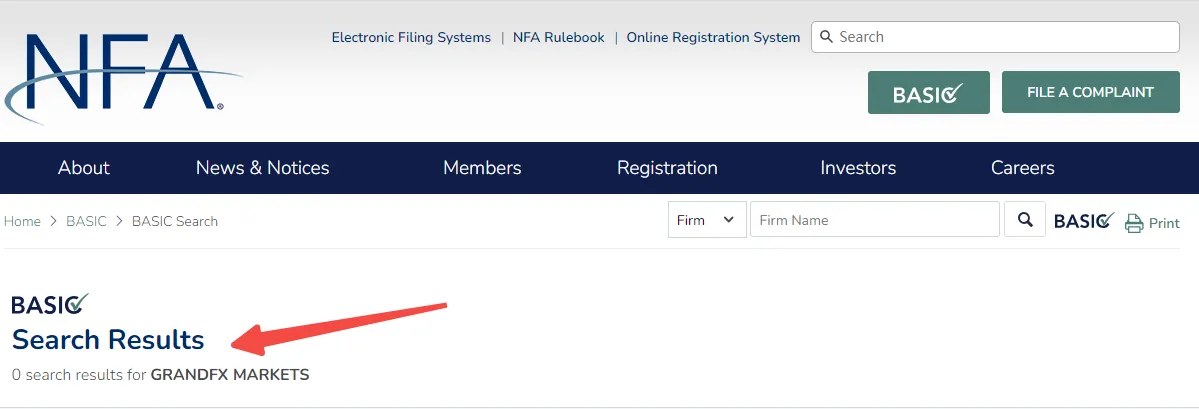Screen dimensions: 1199x409
Task: Open the green BASIC button in header
Action: click(x=928, y=93)
